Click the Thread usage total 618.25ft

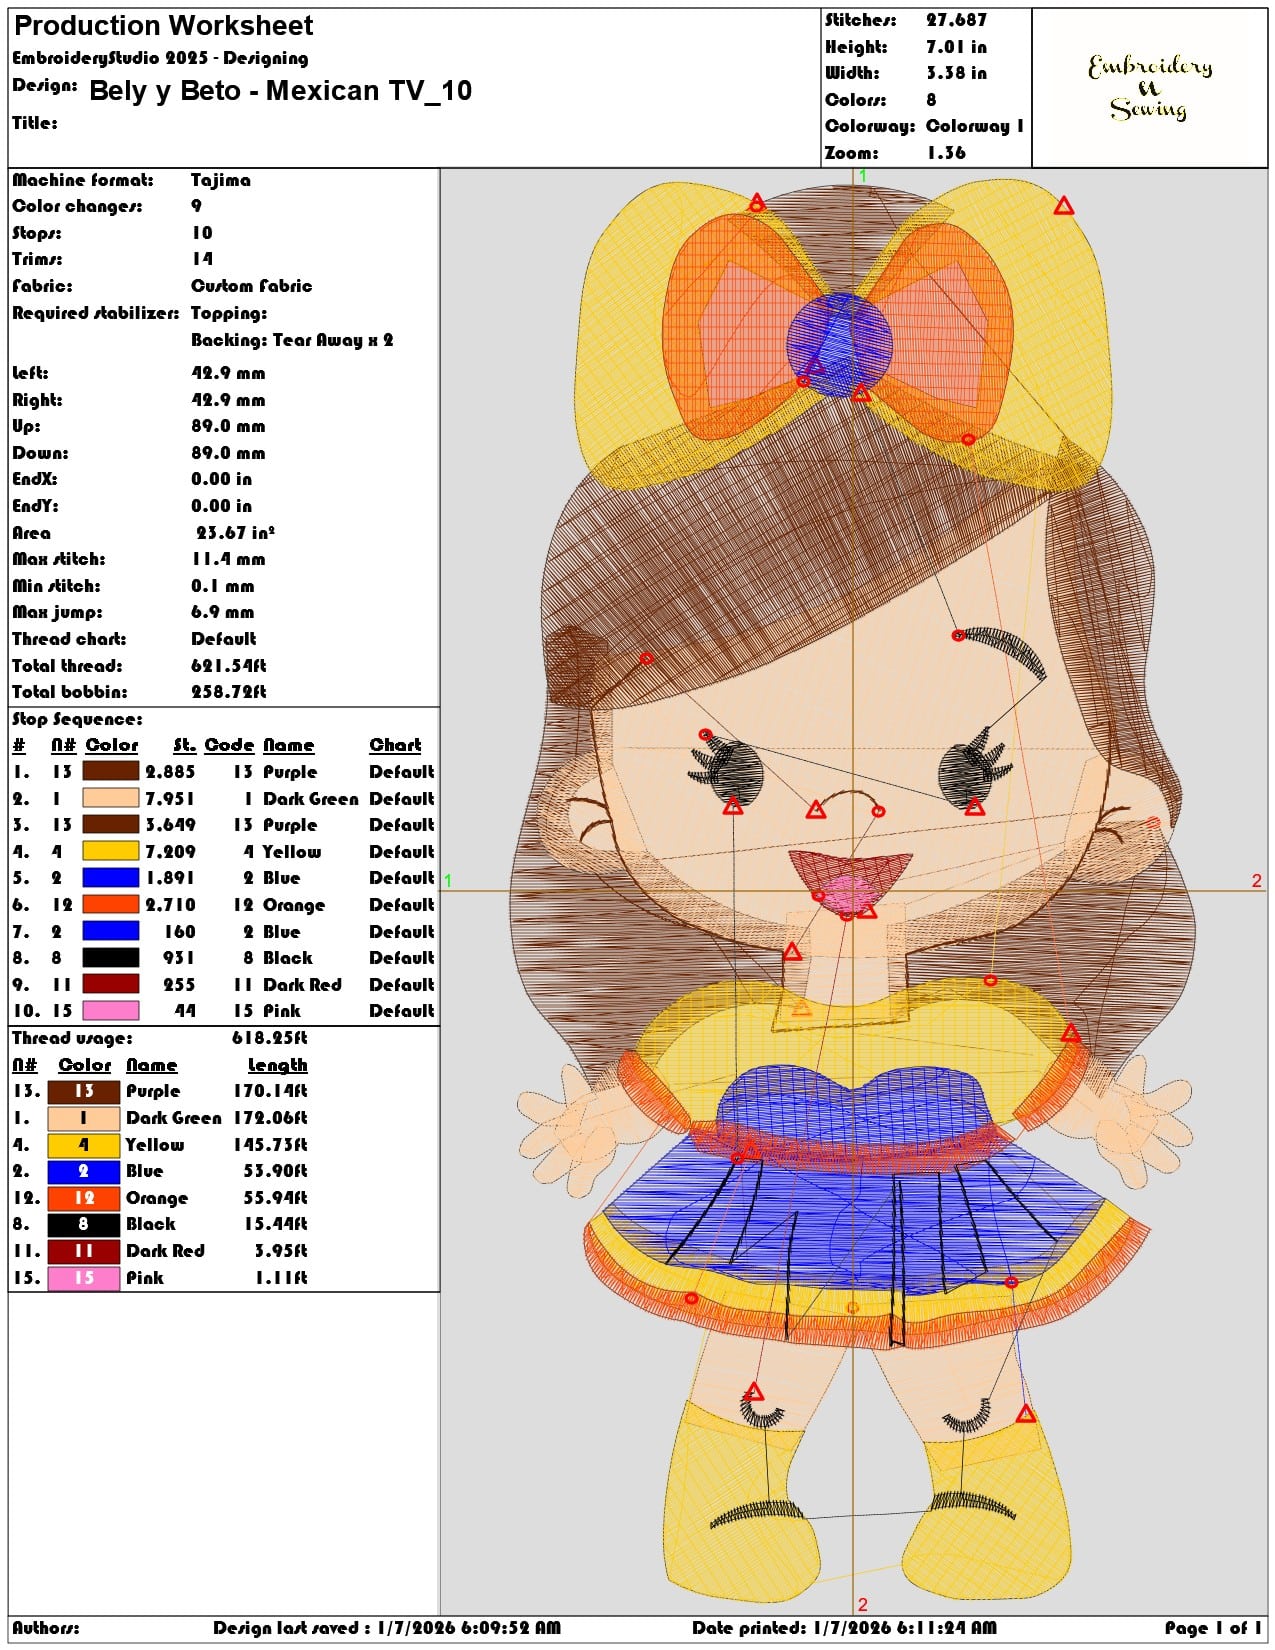point(270,1038)
